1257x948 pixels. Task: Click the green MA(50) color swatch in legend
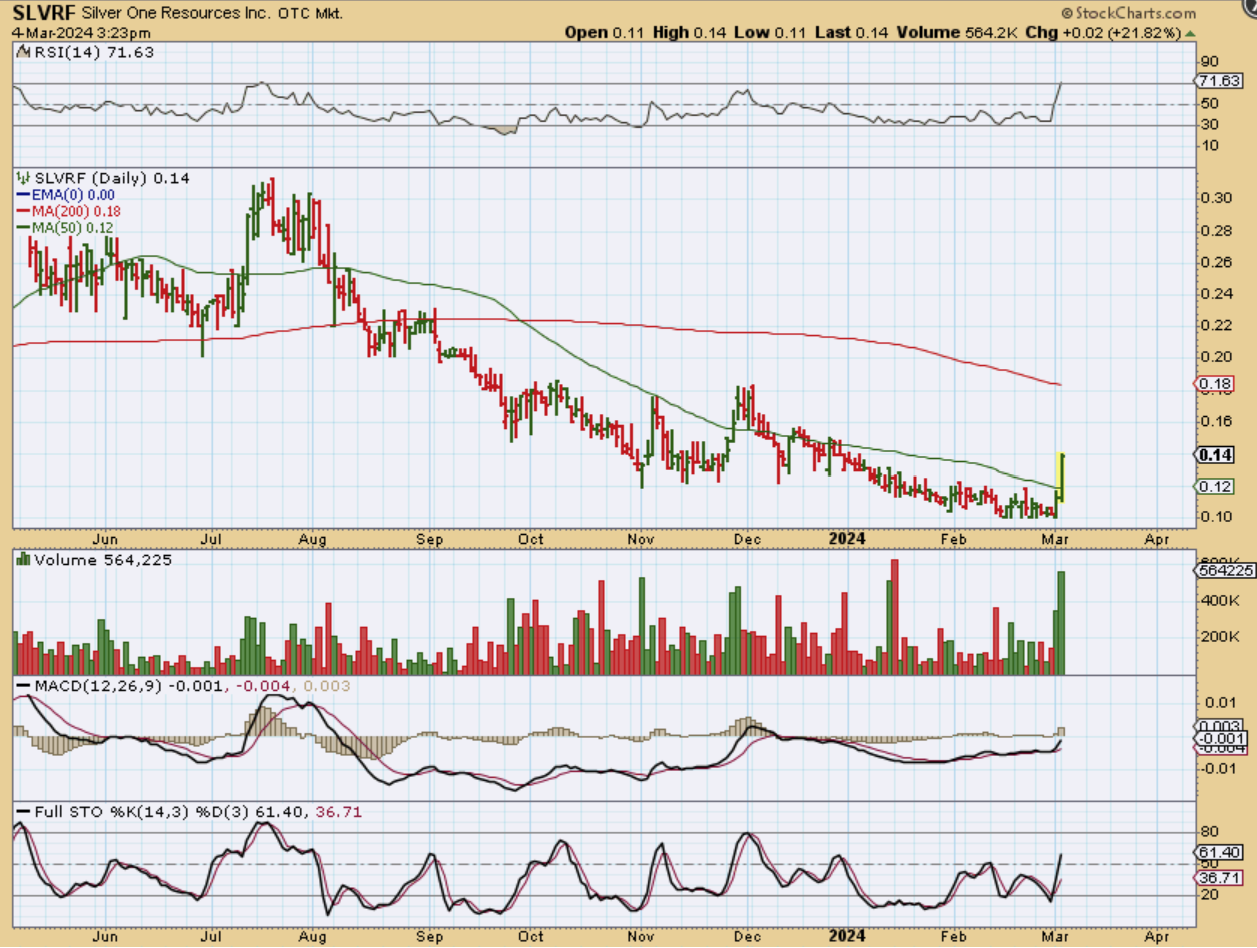point(22,227)
